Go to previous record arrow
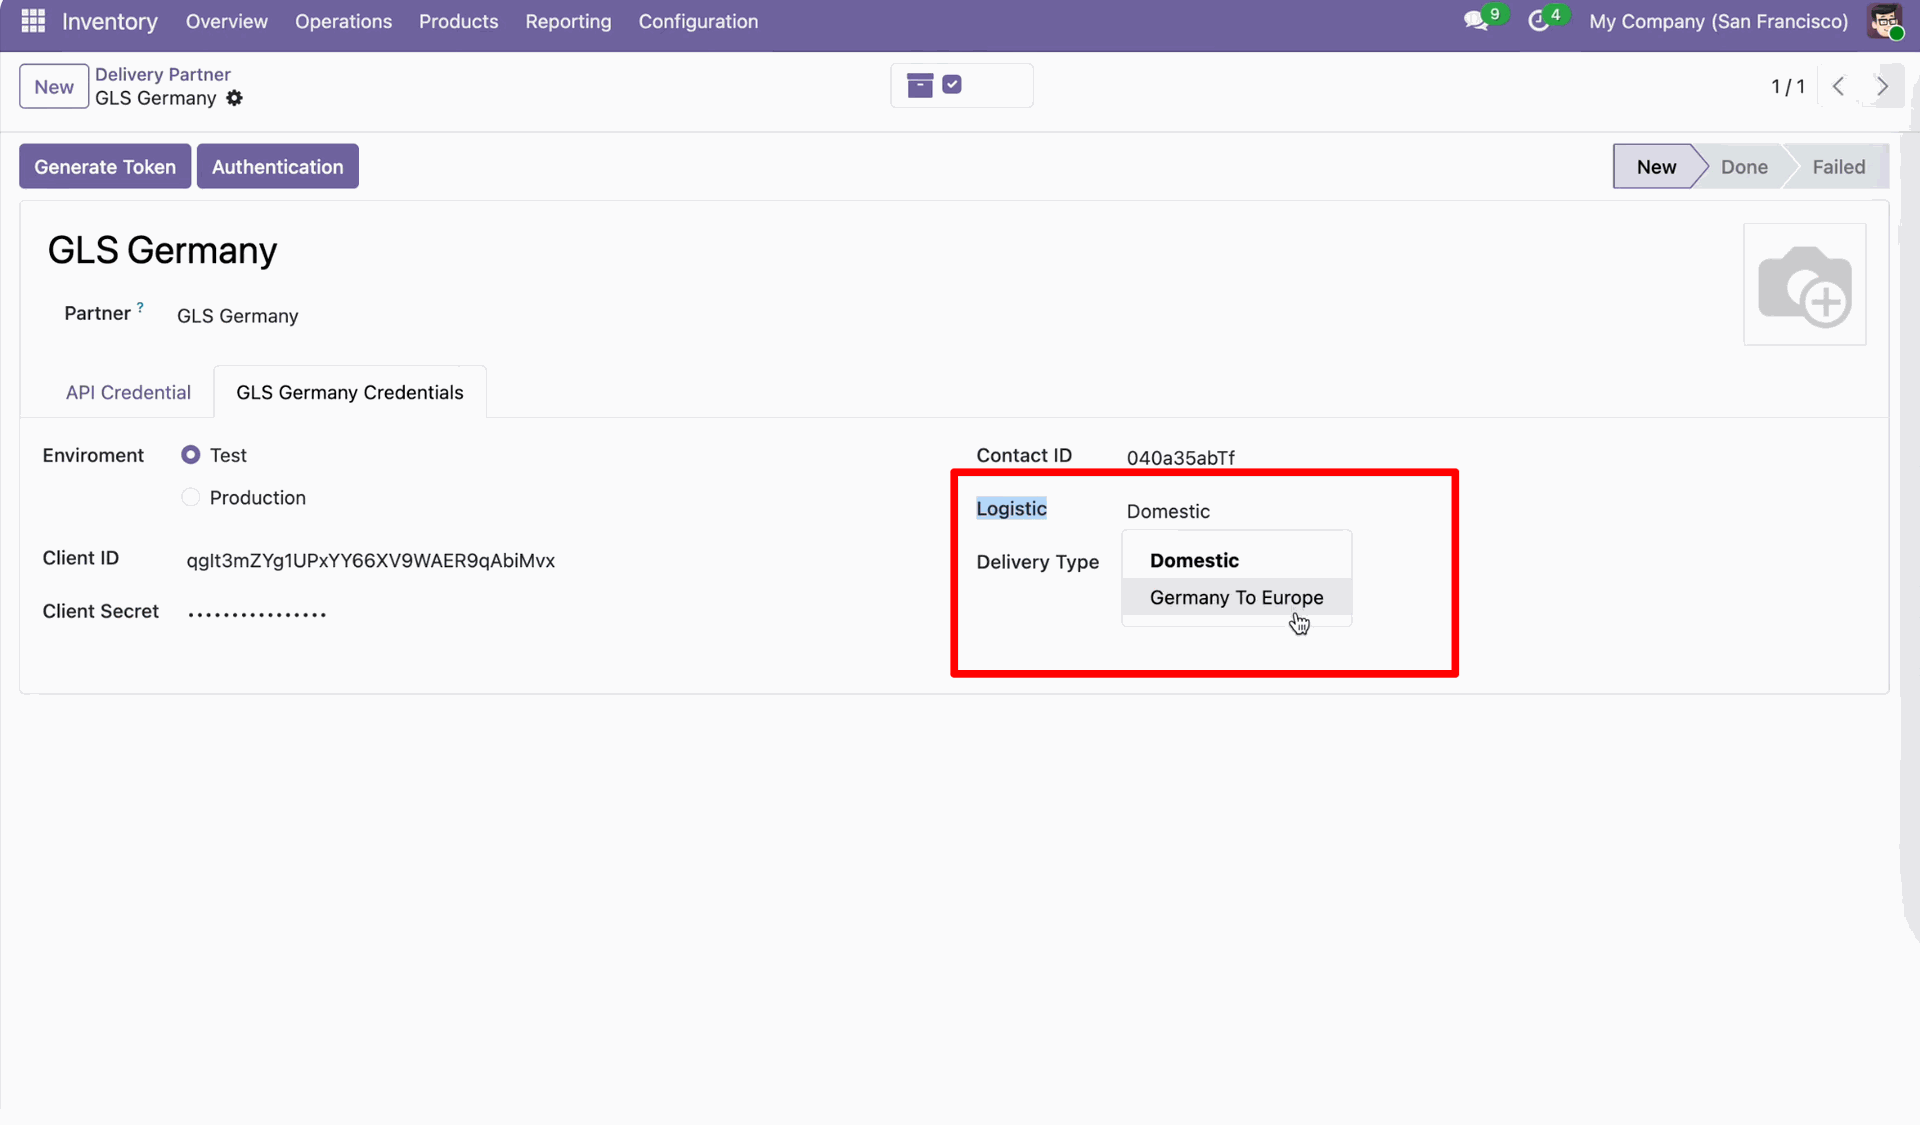1920x1125 pixels. (1838, 86)
